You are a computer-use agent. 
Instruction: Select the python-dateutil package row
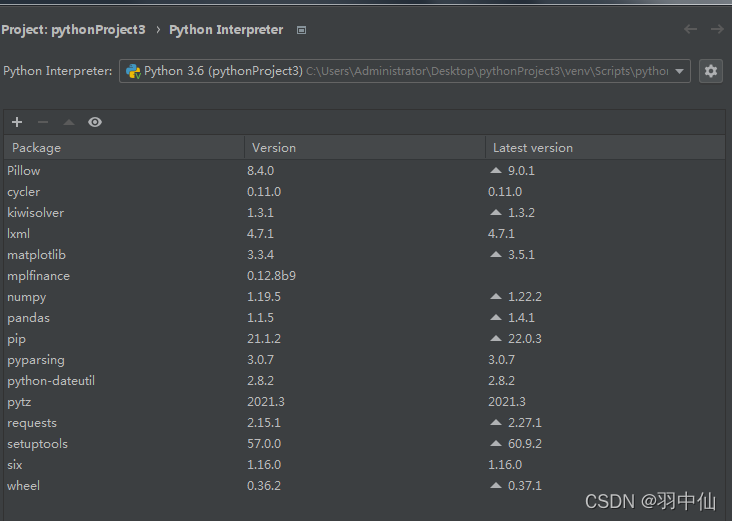point(365,381)
